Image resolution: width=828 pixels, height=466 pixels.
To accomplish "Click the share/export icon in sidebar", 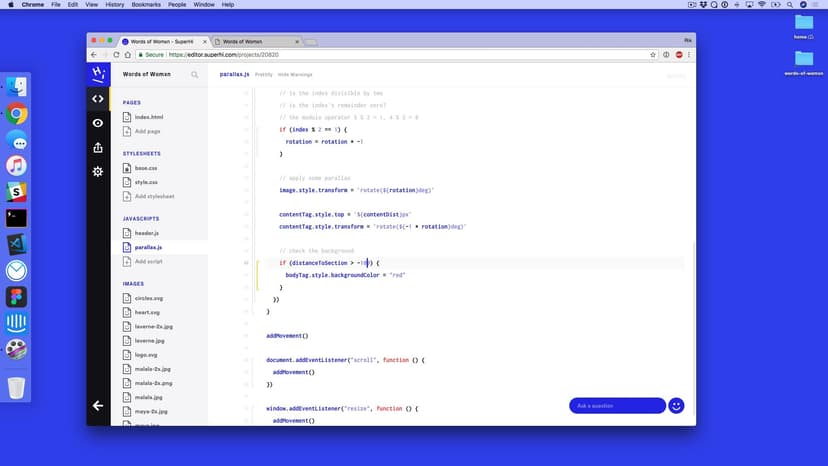I will coord(97,148).
